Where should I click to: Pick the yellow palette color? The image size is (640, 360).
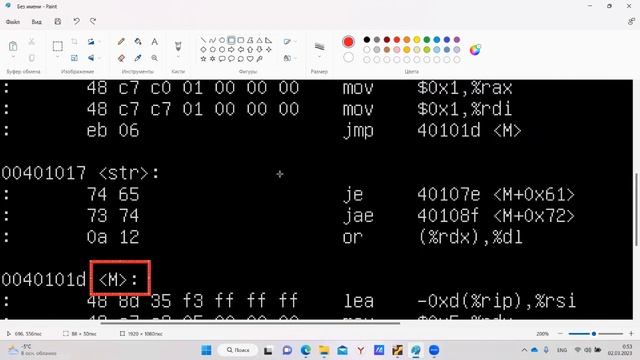coord(417,40)
